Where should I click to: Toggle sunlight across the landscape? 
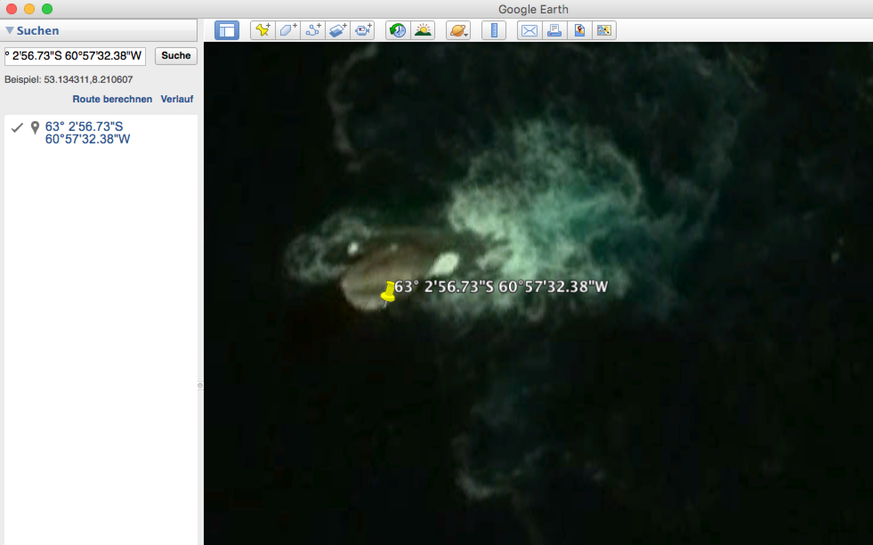pyautogui.click(x=423, y=30)
